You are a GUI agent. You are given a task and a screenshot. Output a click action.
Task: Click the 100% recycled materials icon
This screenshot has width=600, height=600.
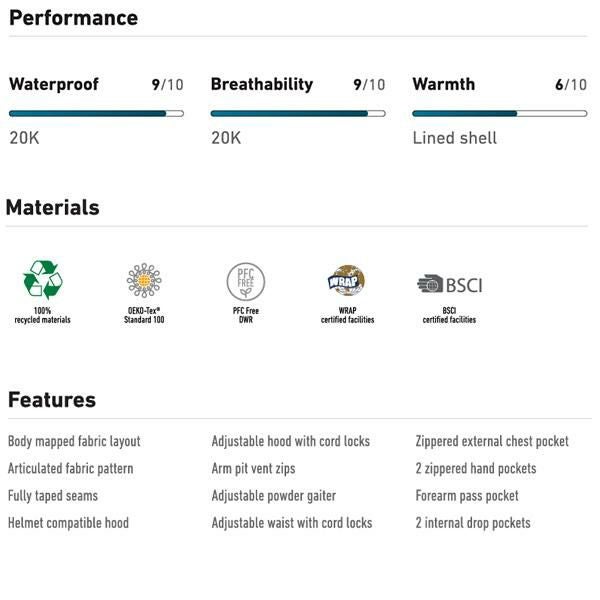[x=42, y=279]
